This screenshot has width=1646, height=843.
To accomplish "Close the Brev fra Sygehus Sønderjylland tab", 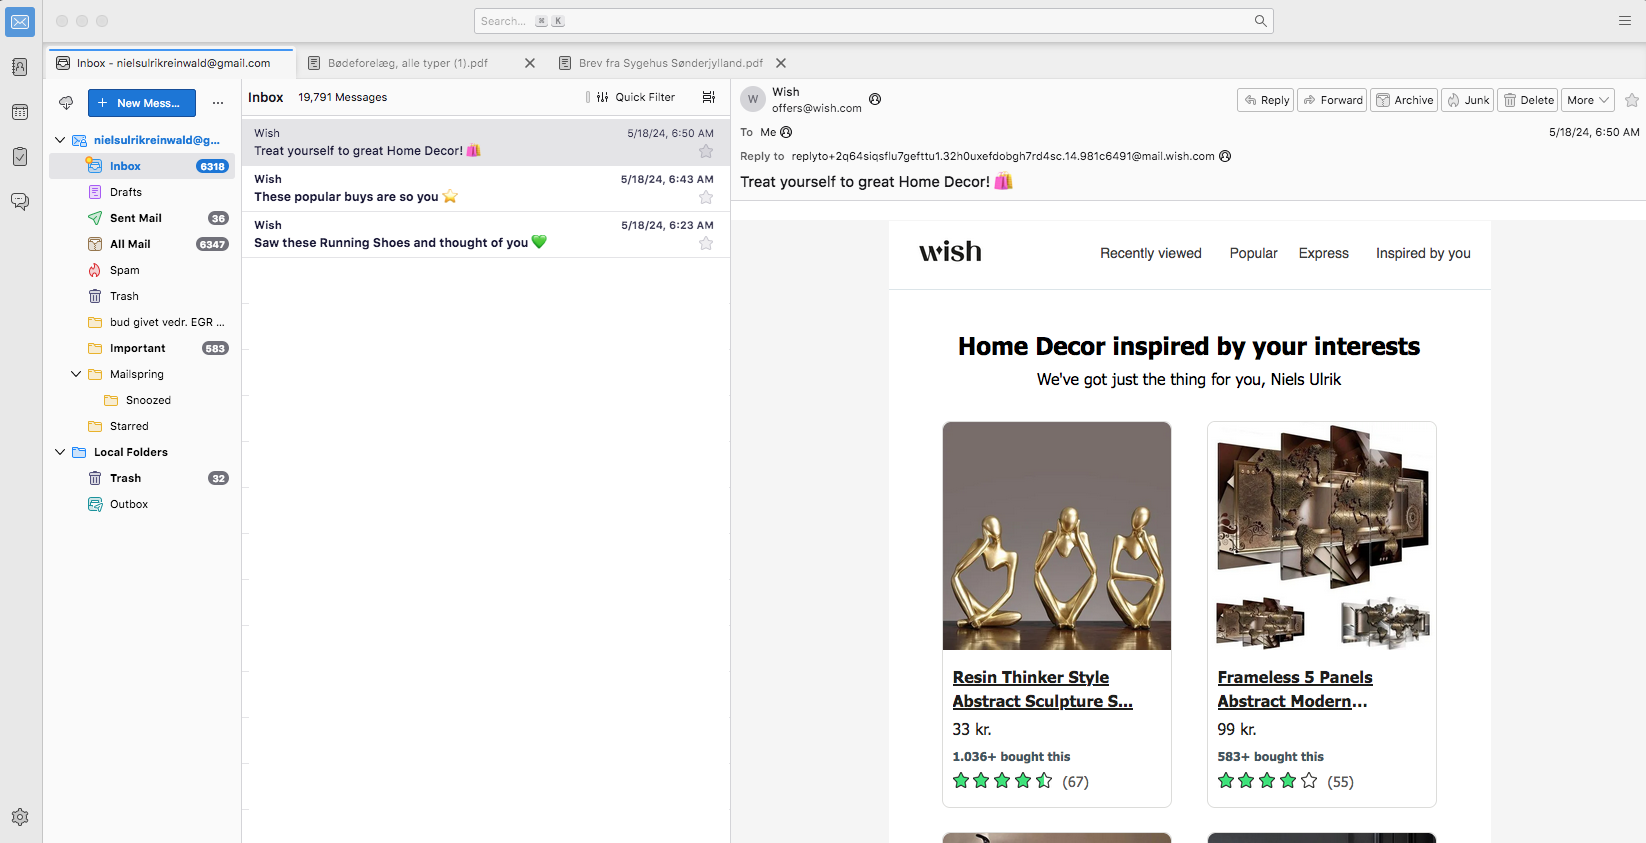I will click(781, 63).
